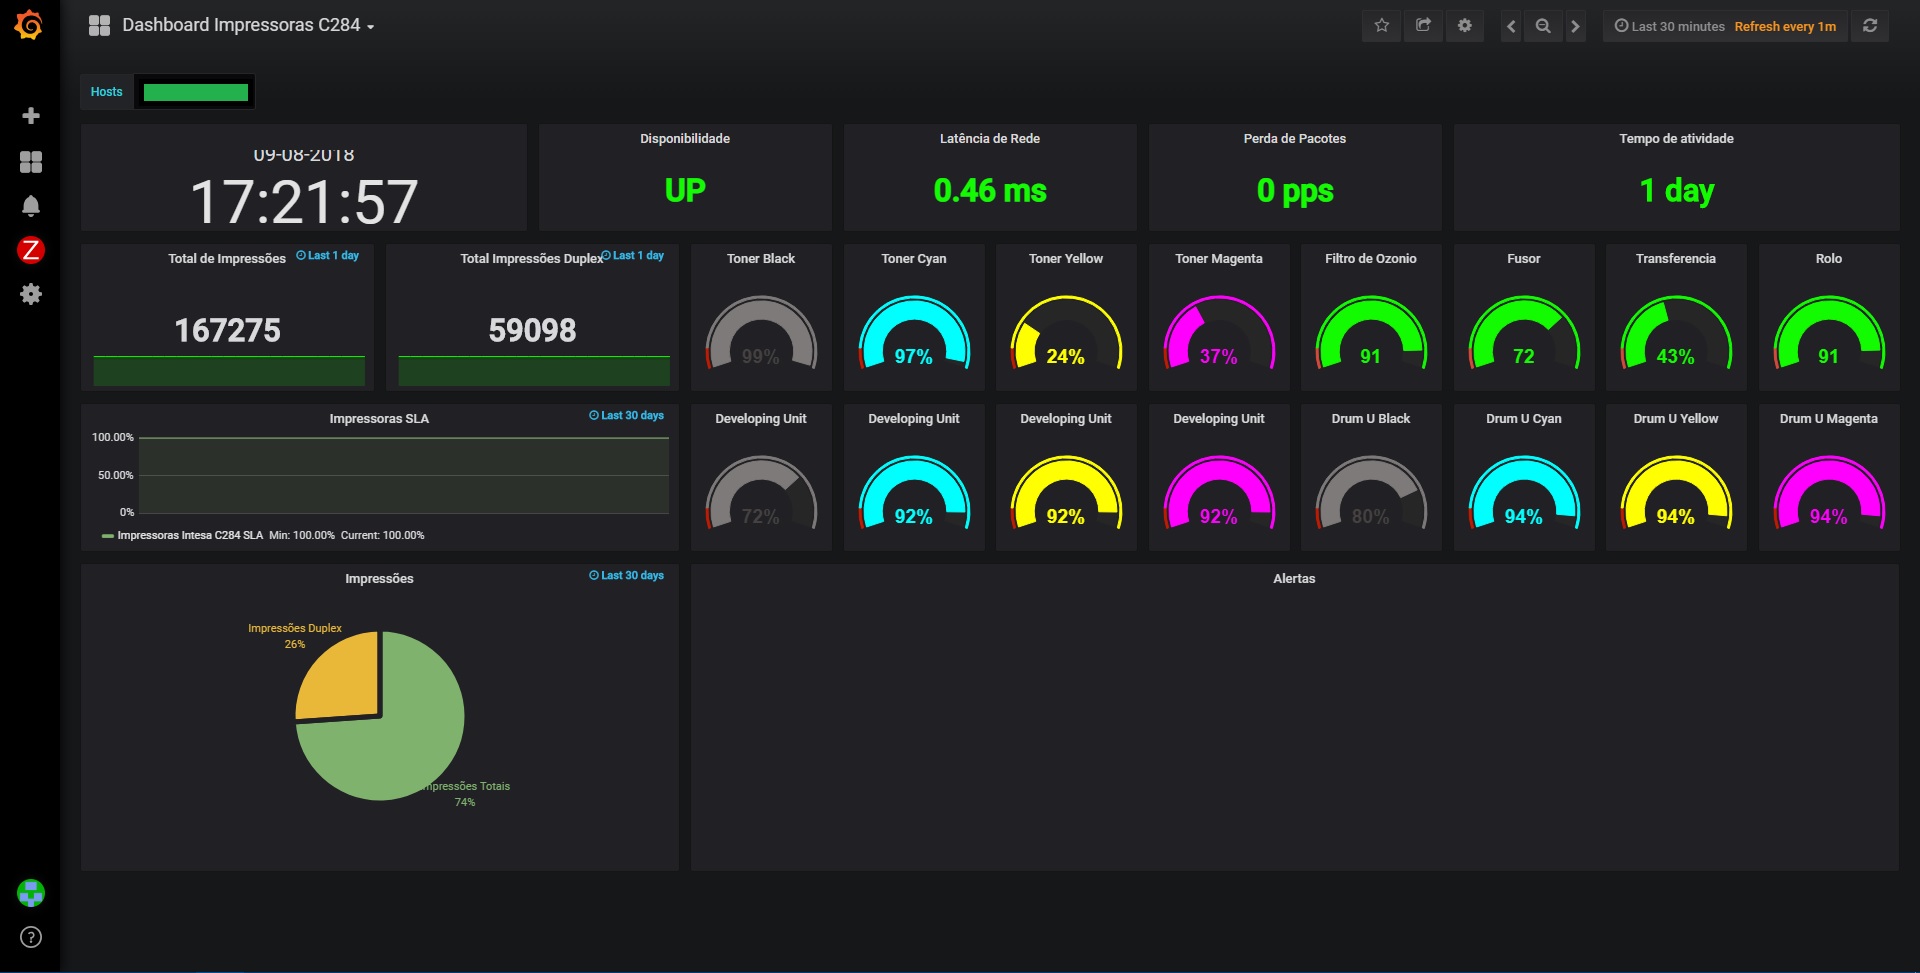
Task: Click the Toner Black panel title
Action: 761,259
